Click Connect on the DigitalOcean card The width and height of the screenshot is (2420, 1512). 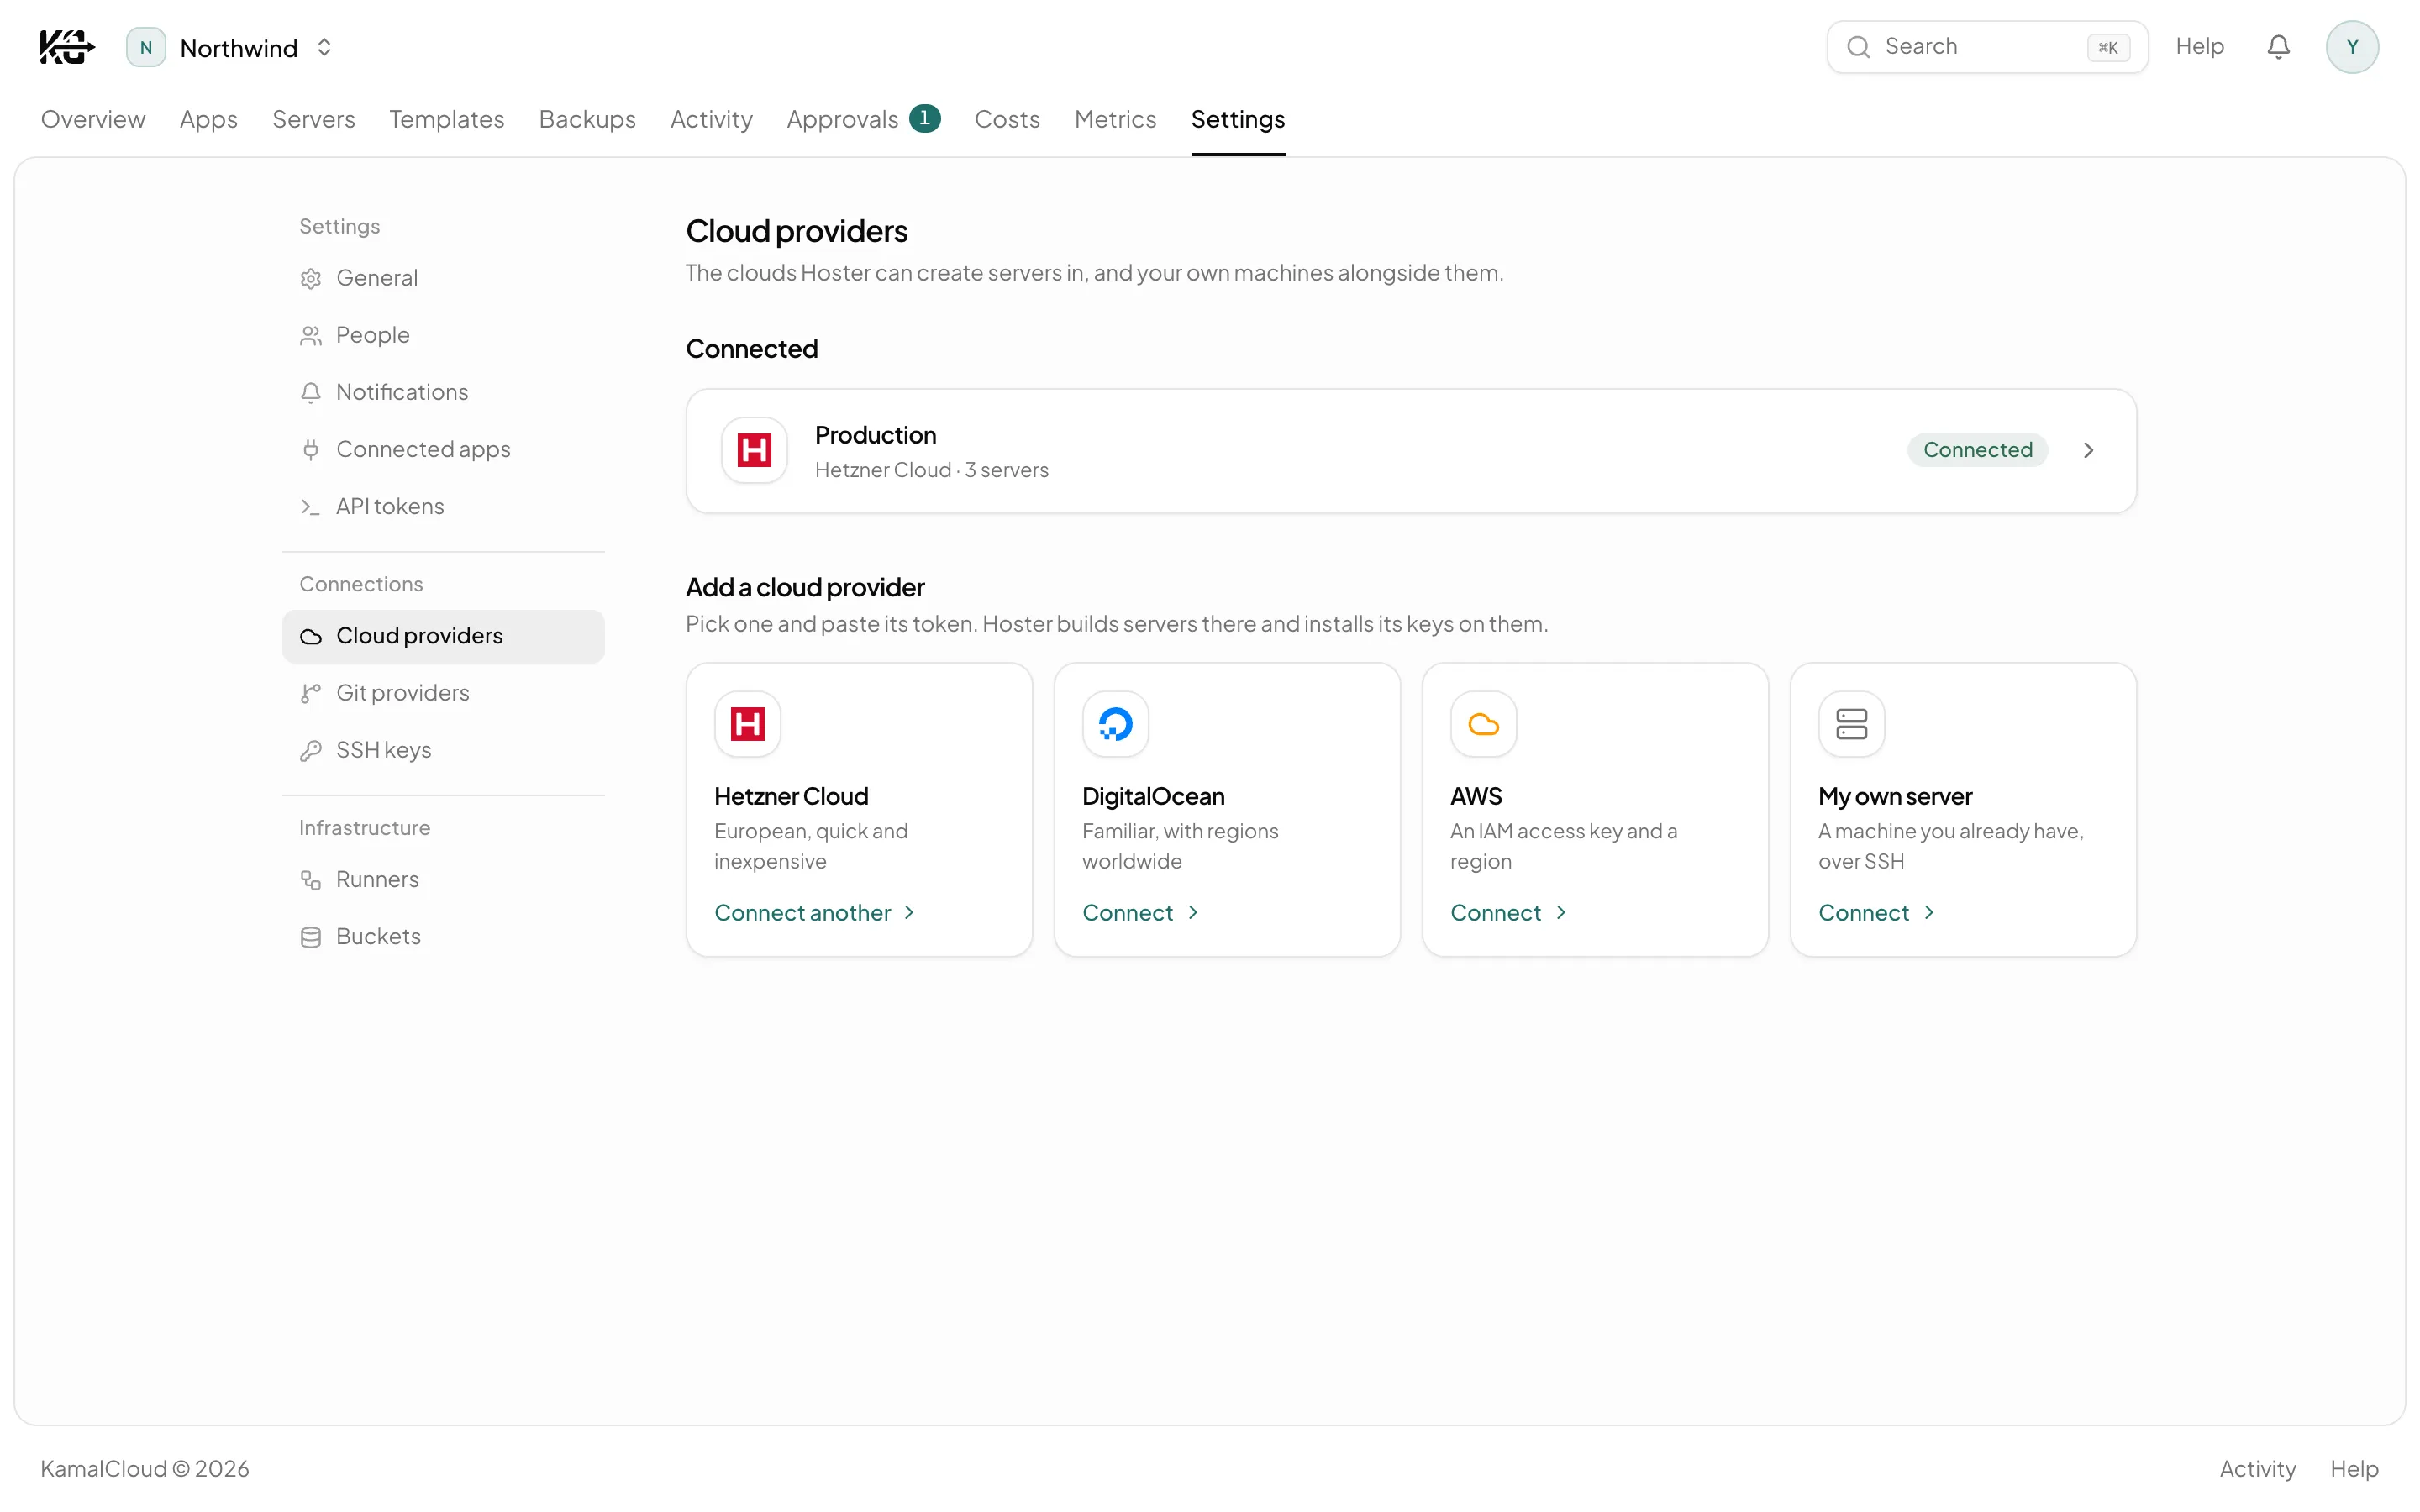point(1140,913)
